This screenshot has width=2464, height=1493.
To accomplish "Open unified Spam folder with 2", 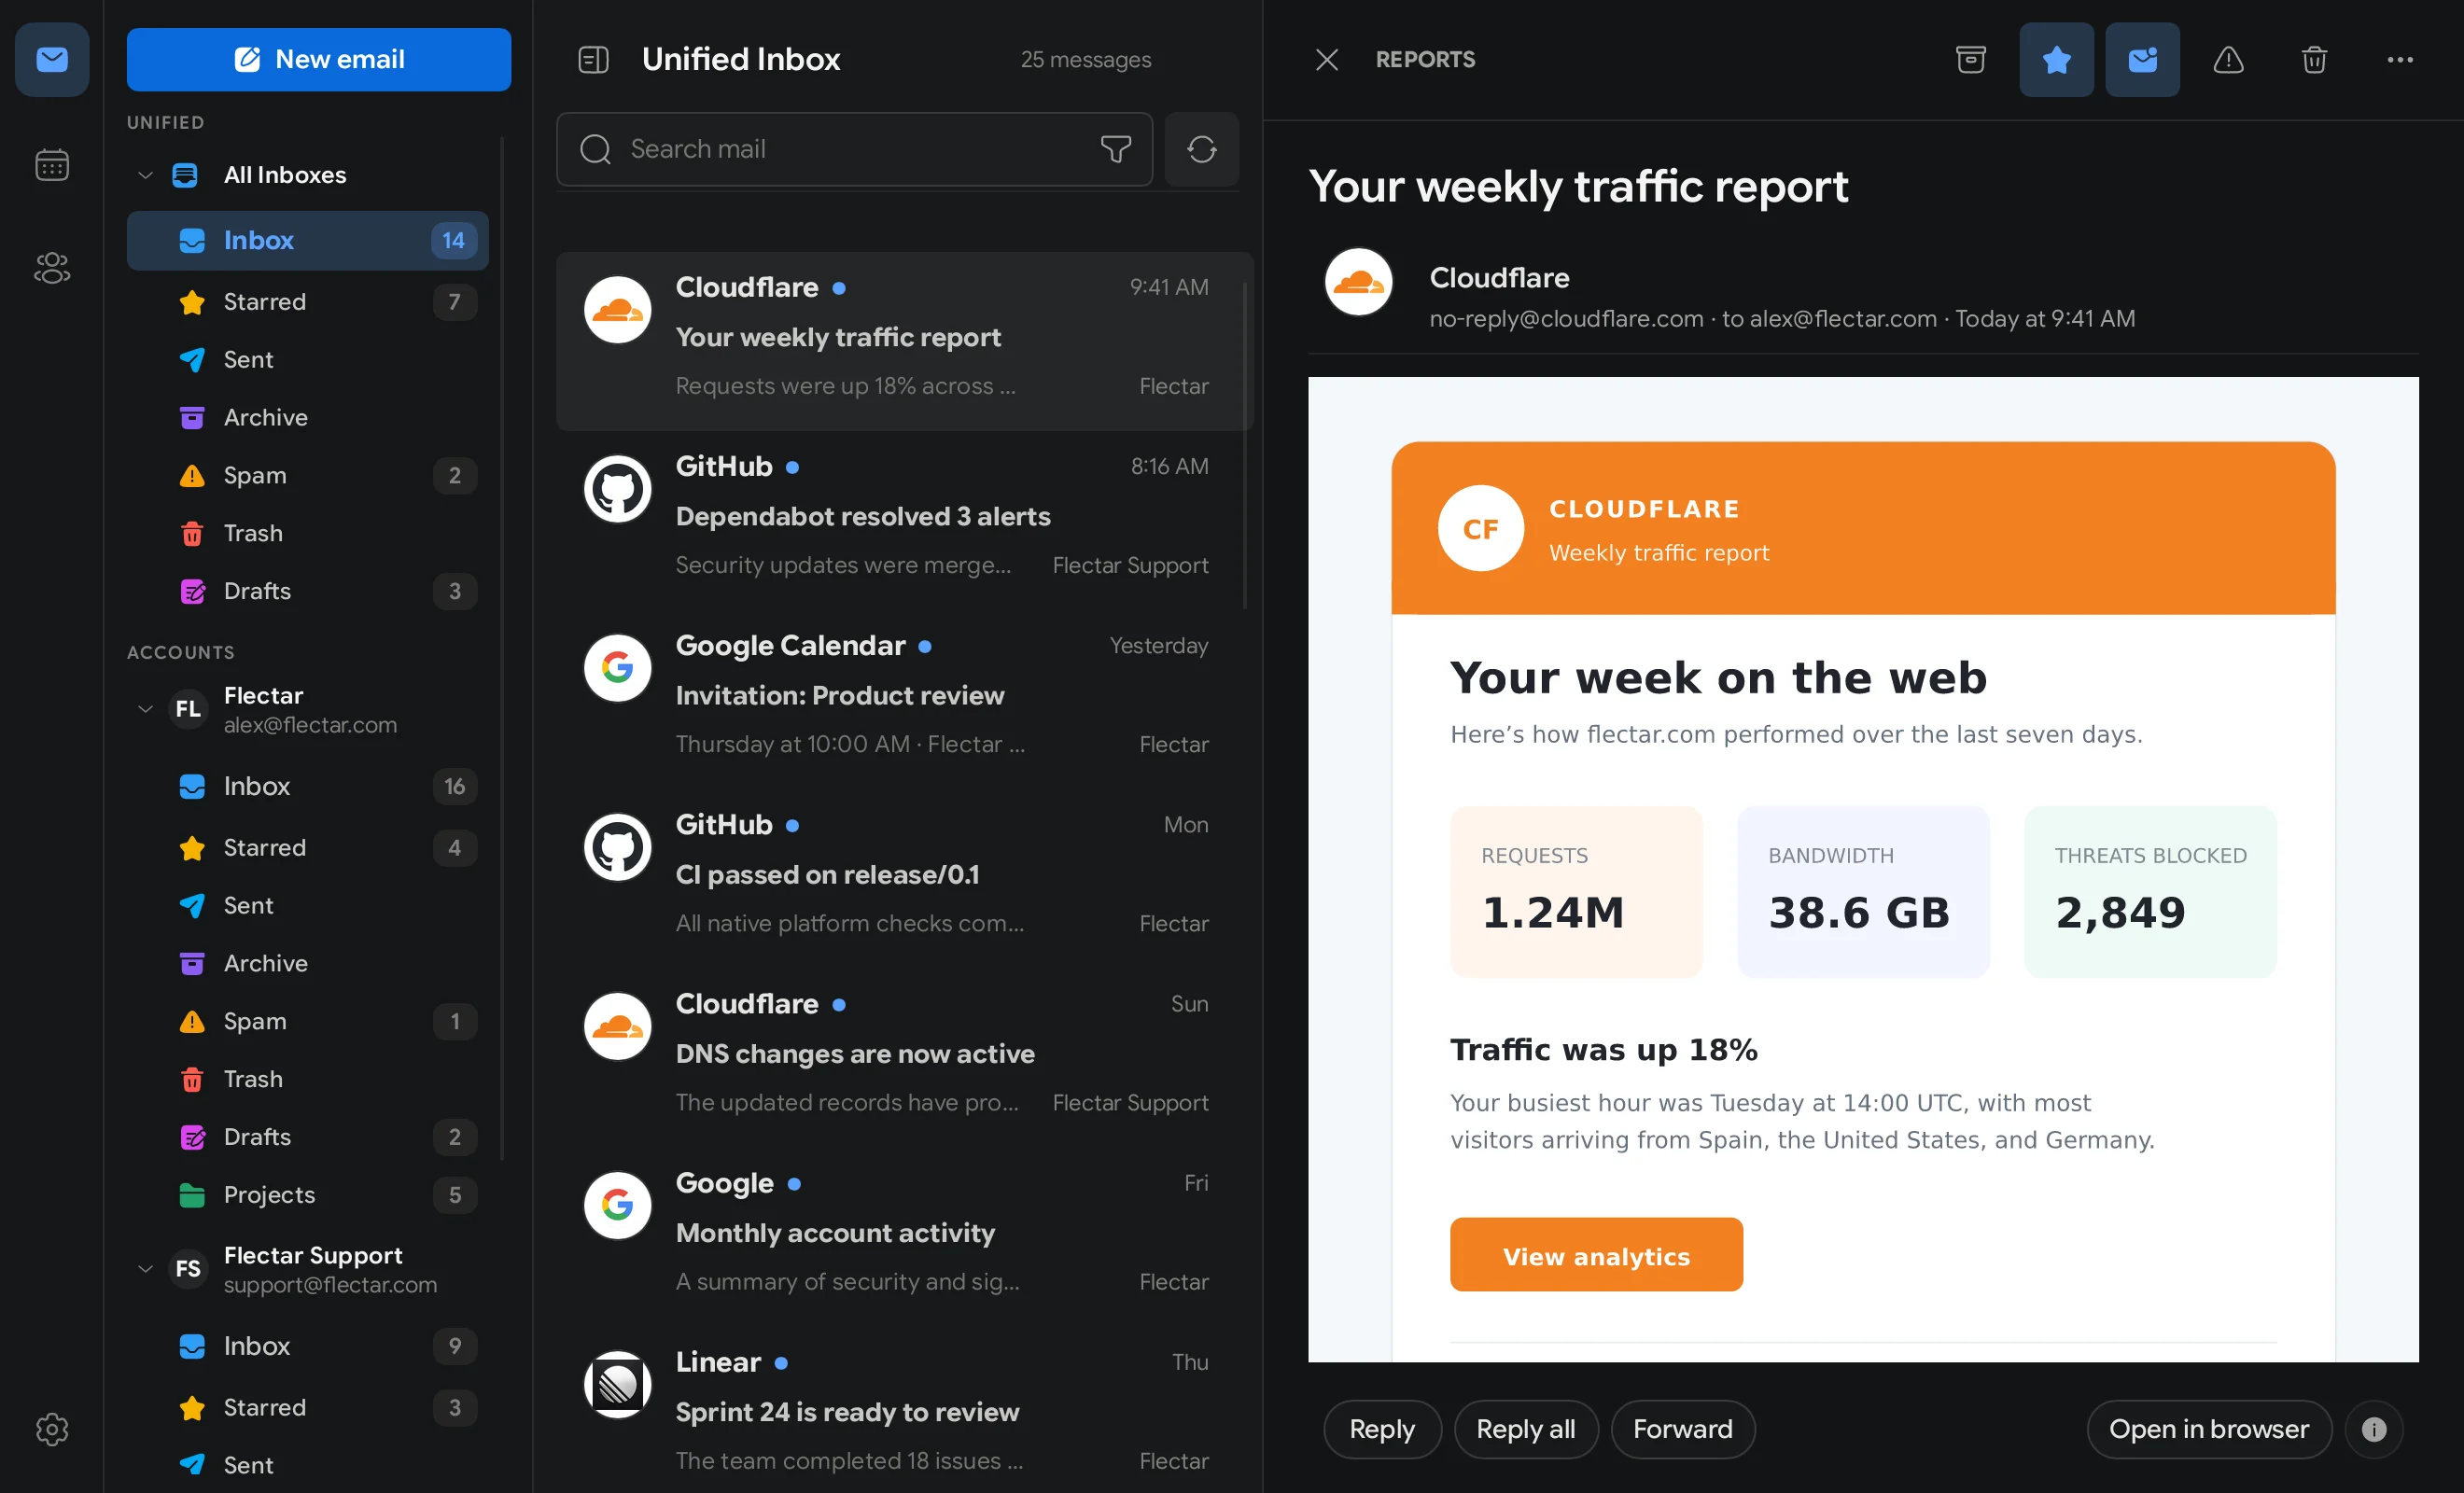I will click(x=307, y=476).
